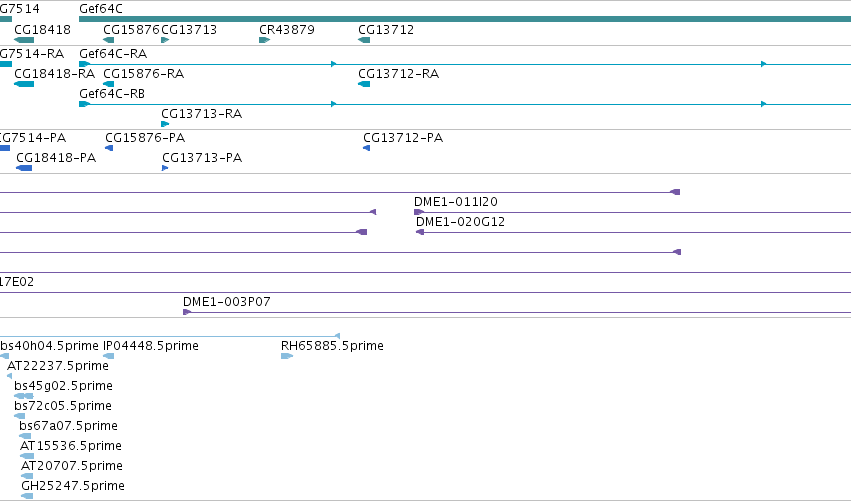This screenshot has height=501, width=851.
Task: Click the Gef64C-RB transcript label
Action: pyautogui.click(x=112, y=93)
